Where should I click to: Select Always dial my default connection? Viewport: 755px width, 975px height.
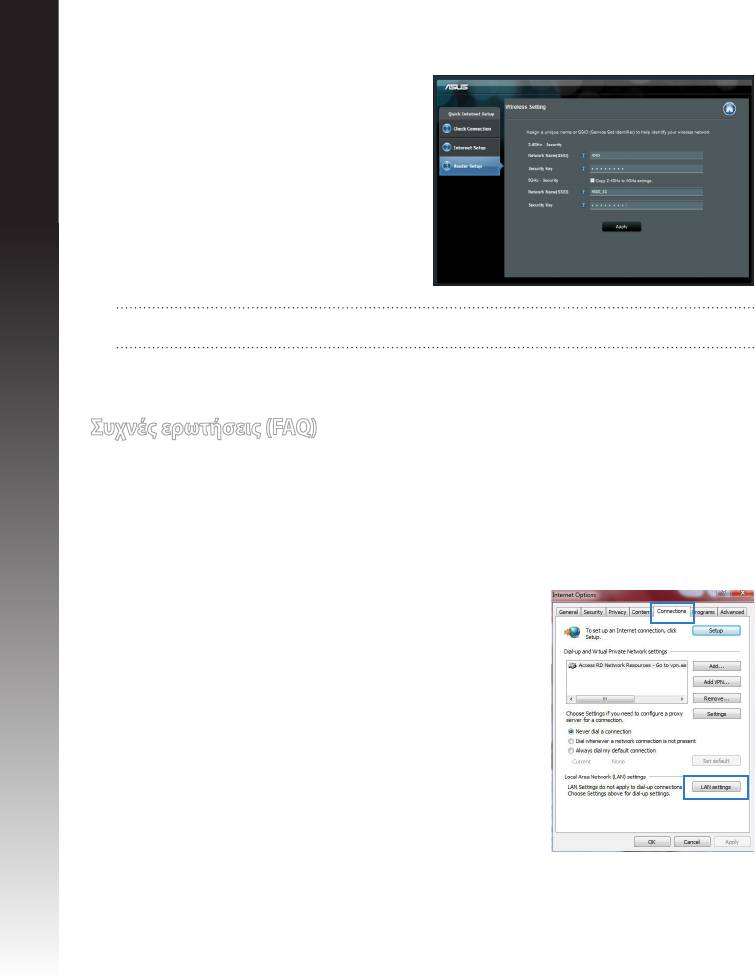click(x=570, y=750)
